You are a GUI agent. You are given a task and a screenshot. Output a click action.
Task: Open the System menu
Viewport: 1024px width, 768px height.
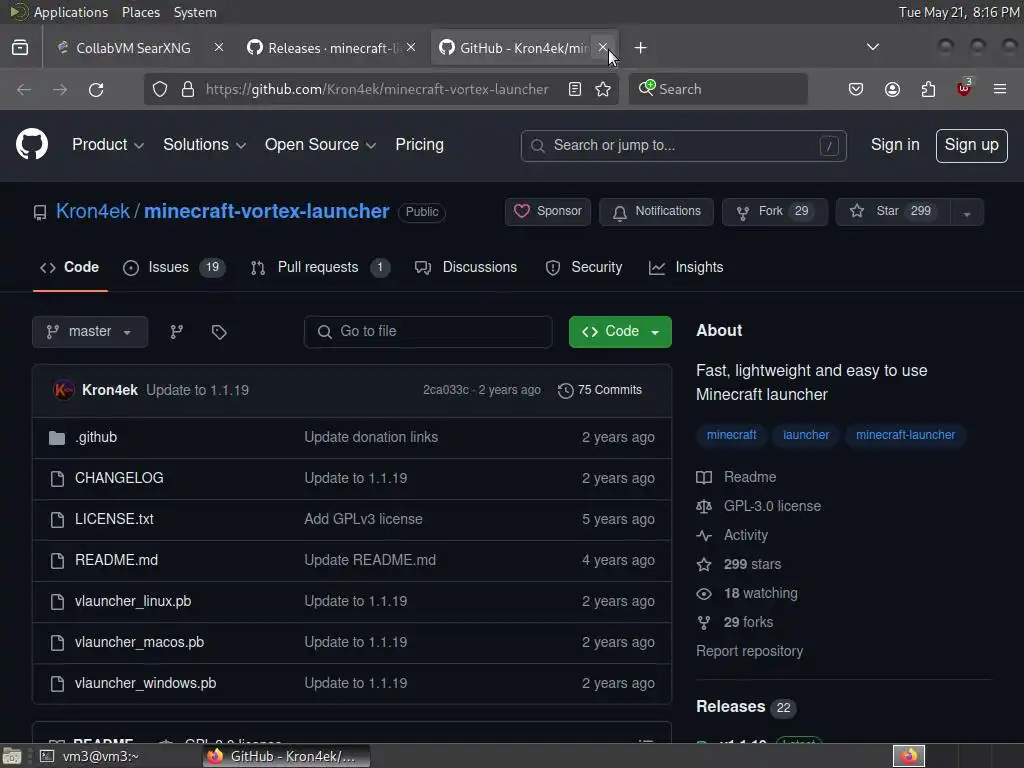click(x=195, y=12)
